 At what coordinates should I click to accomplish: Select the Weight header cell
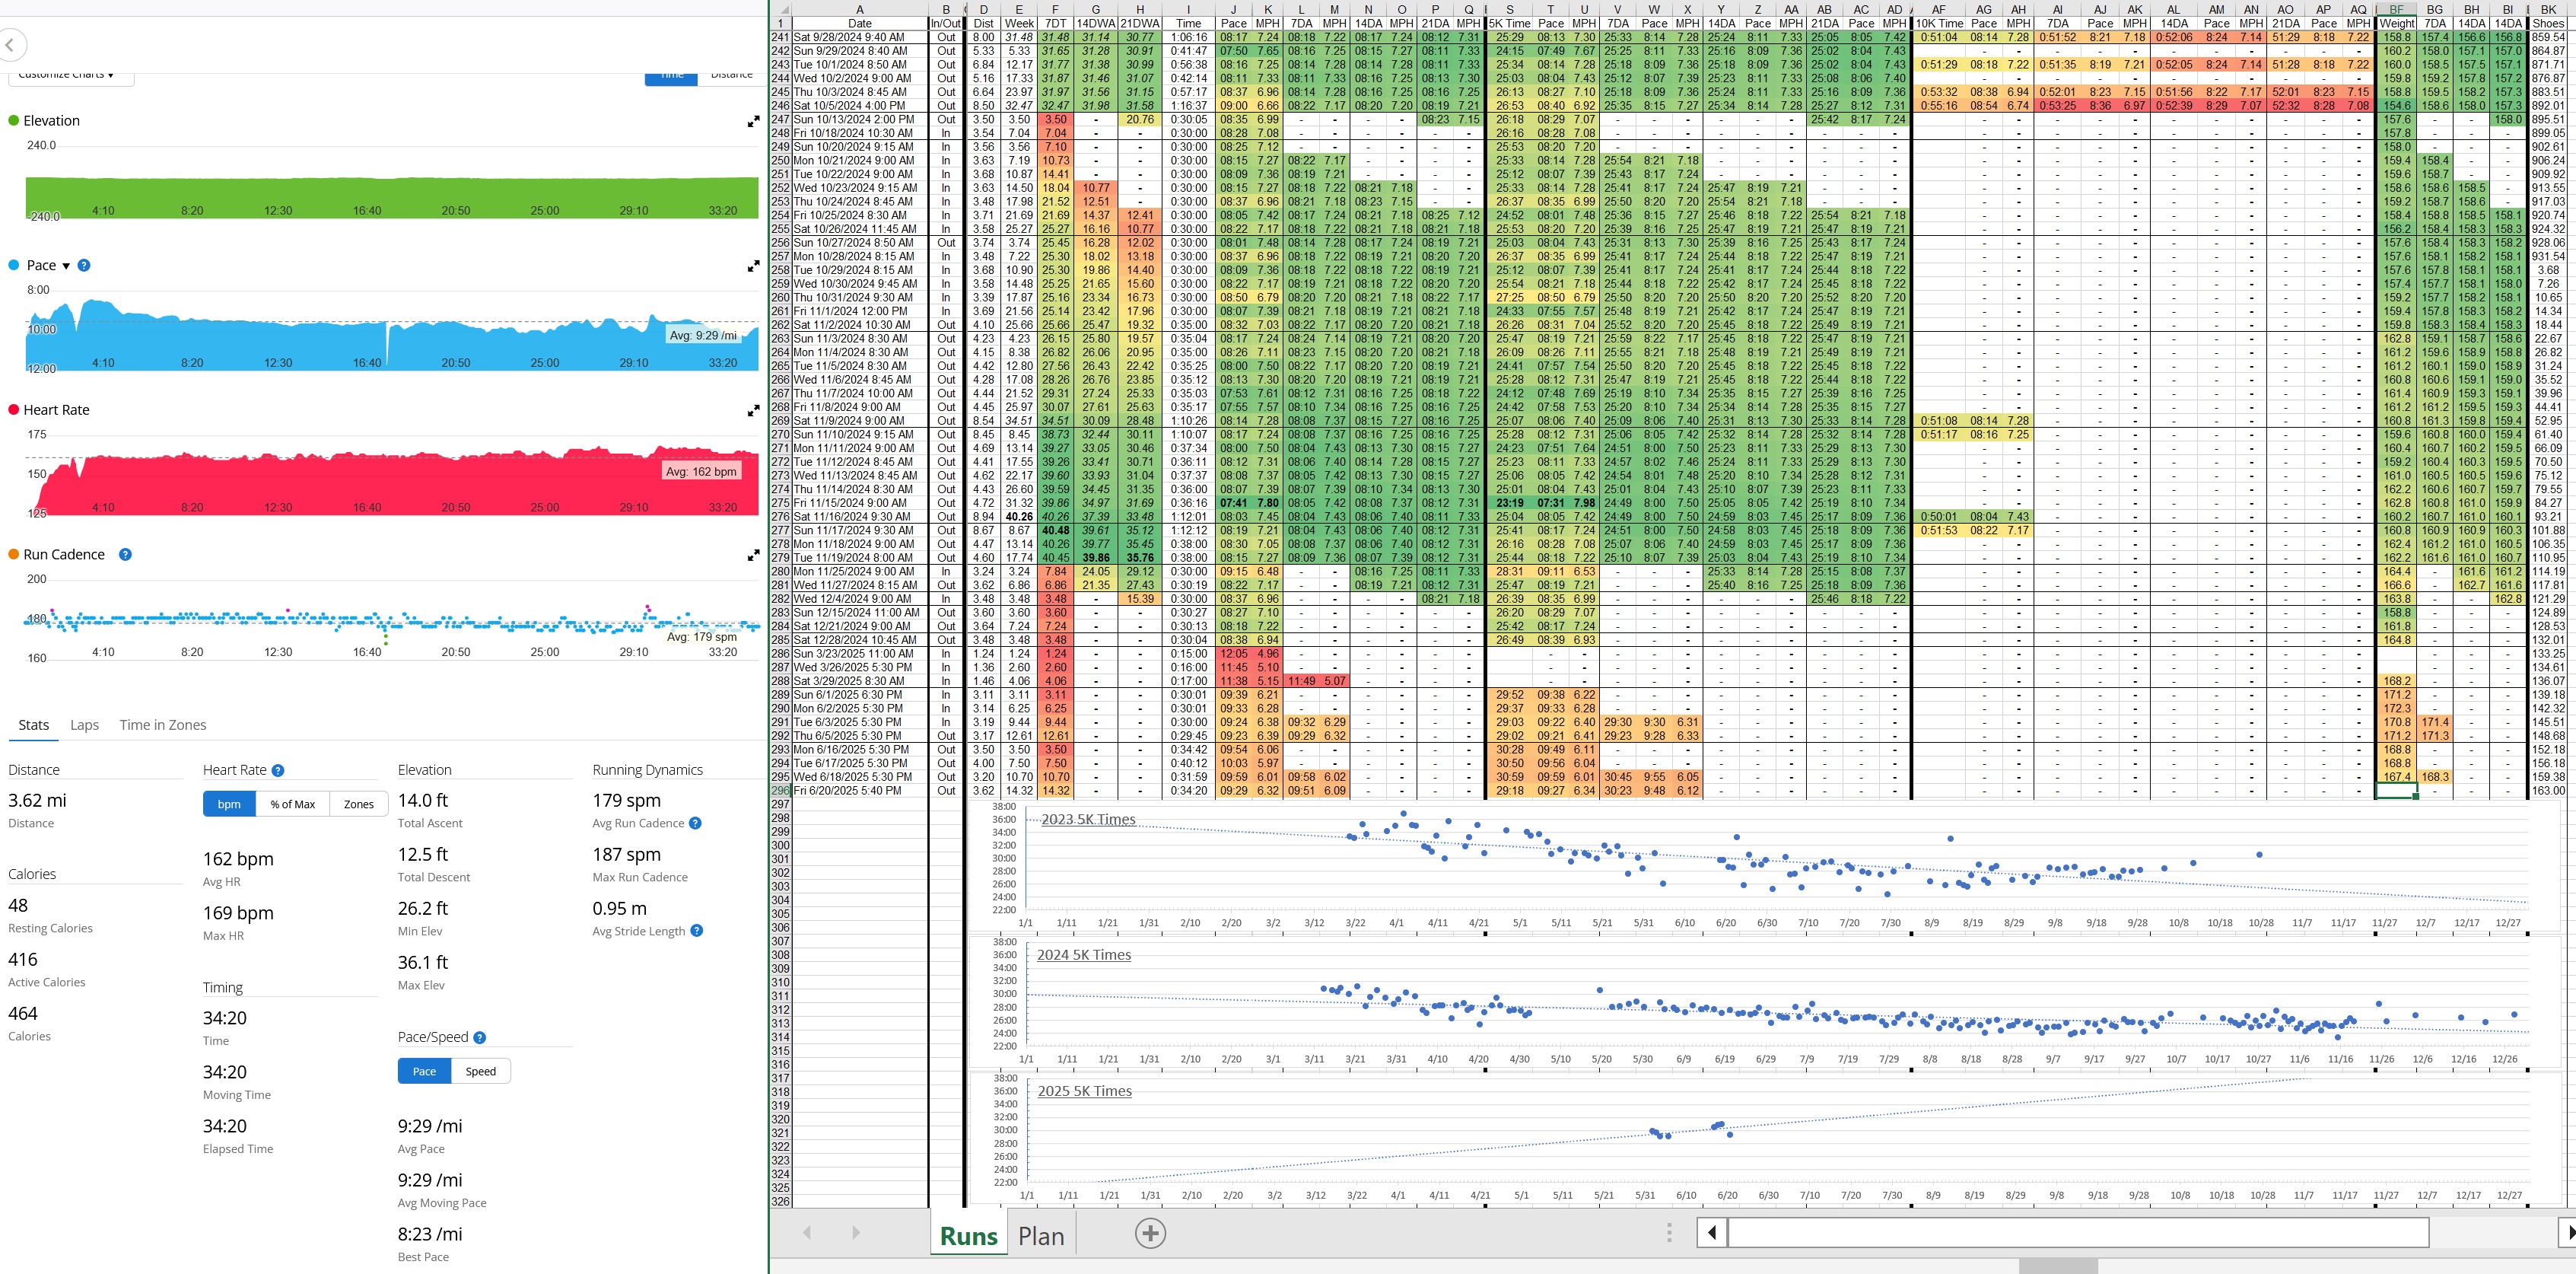tap(2396, 23)
